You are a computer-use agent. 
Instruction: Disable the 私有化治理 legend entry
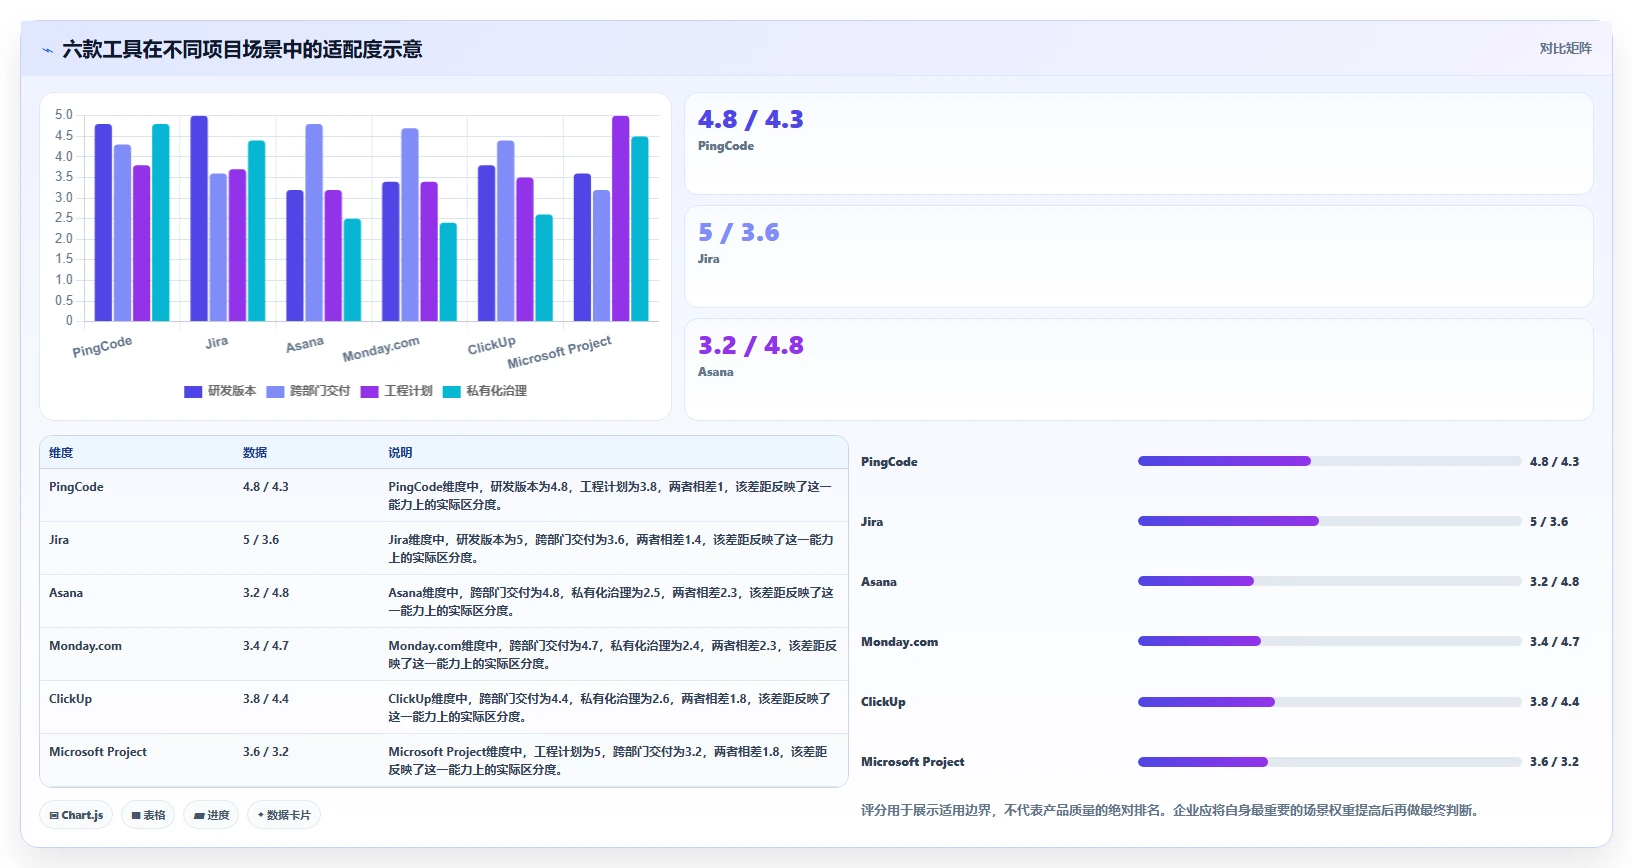click(x=485, y=391)
